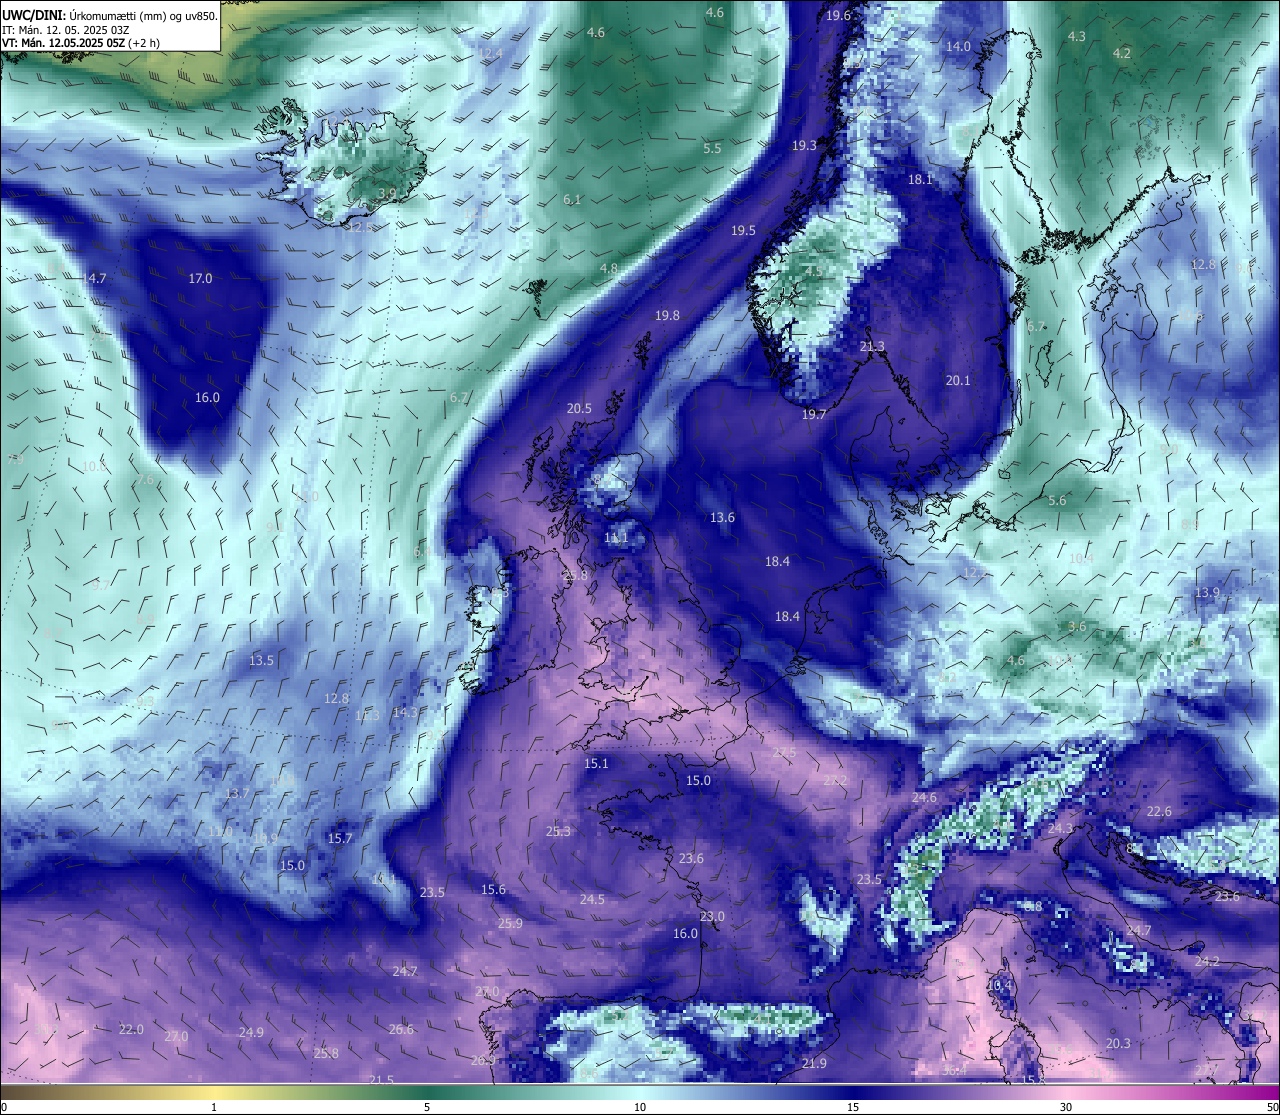The width and height of the screenshot is (1280, 1115).
Task: Click the 14.0 value over northern Sweden
Action: [x=958, y=46]
